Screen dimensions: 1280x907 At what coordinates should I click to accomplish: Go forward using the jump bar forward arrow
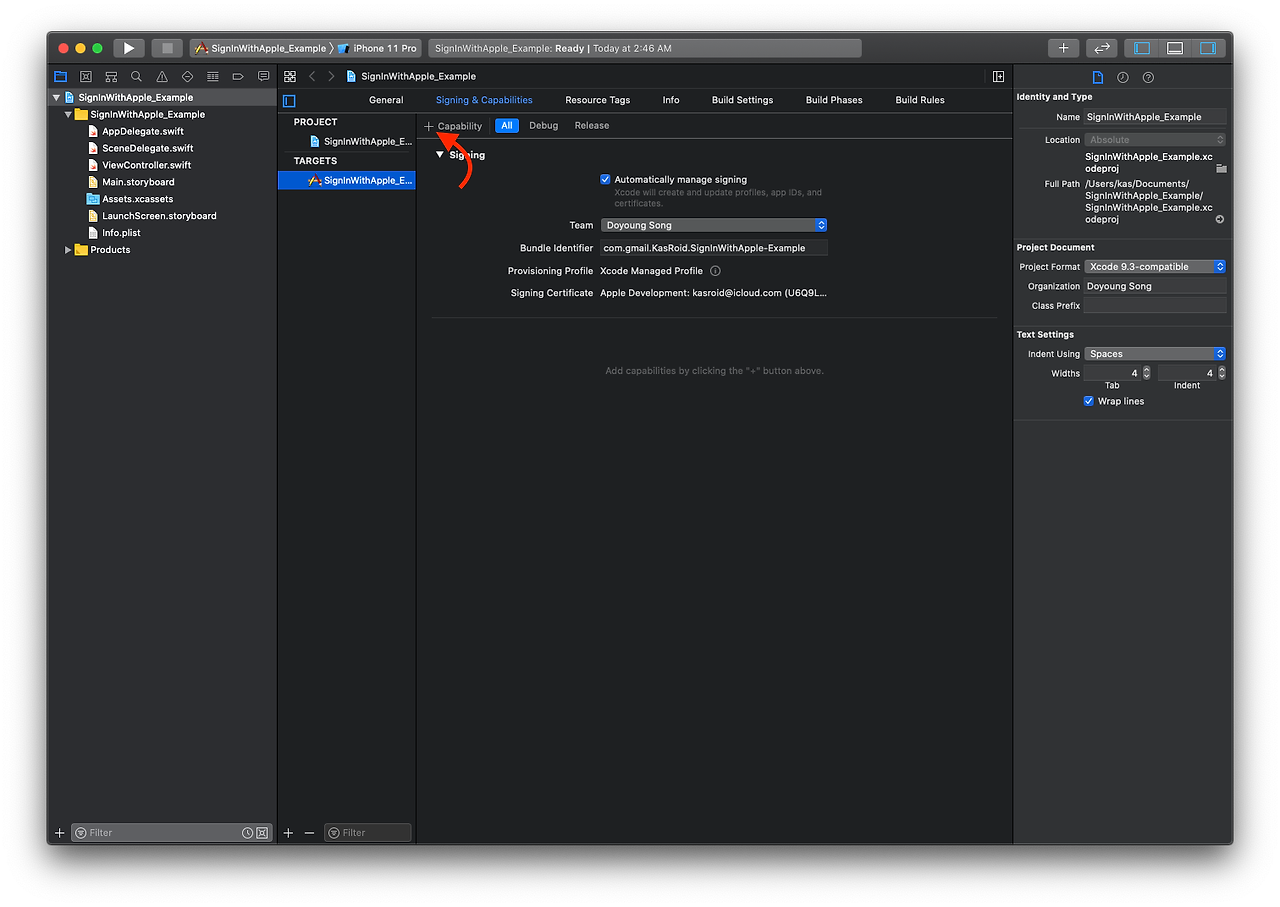point(331,76)
